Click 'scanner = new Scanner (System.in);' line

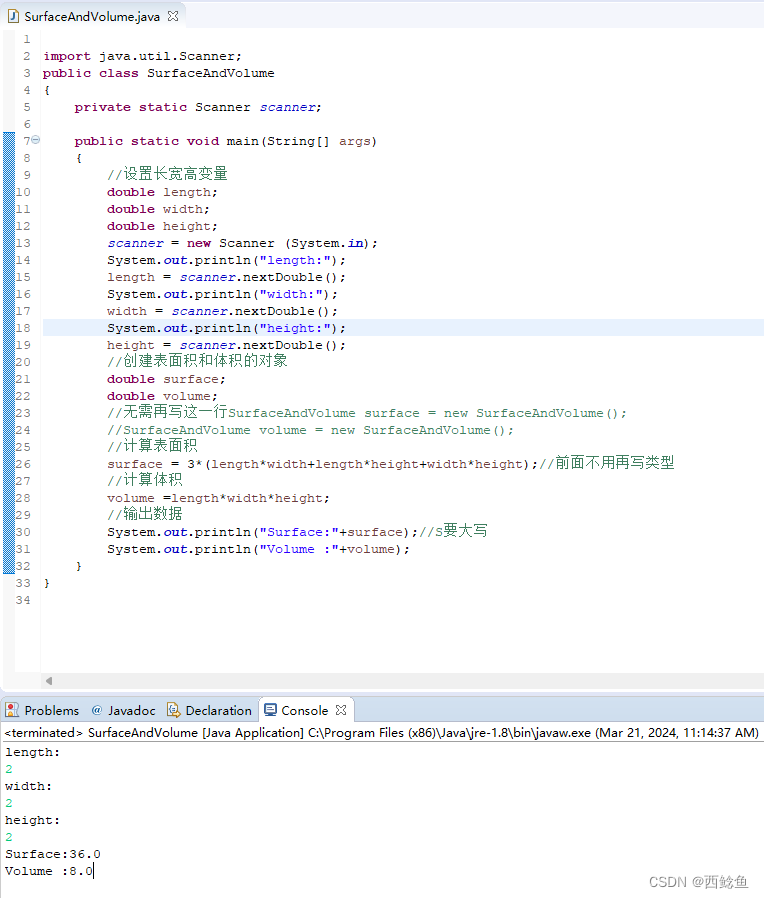click(x=242, y=243)
